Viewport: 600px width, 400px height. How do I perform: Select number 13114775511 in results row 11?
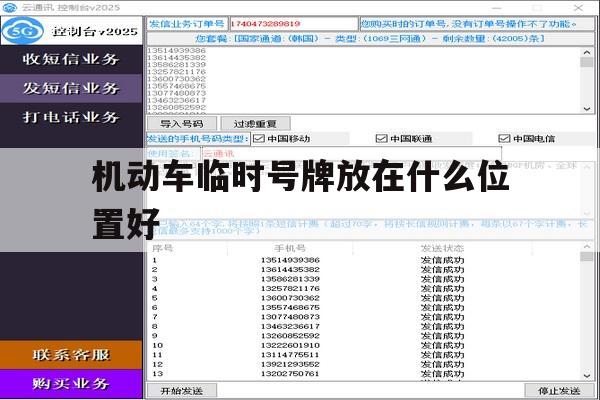tap(290, 355)
